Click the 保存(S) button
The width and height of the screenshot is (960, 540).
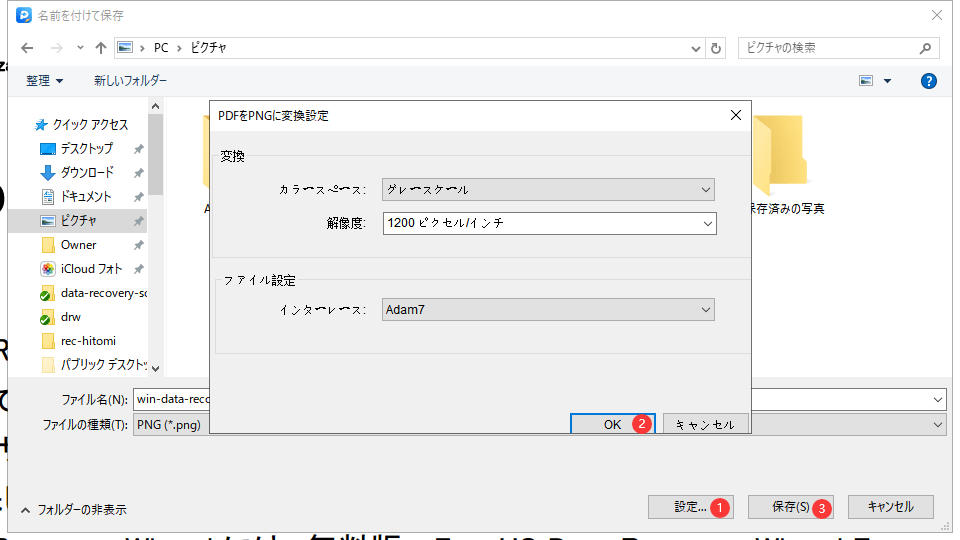790,507
